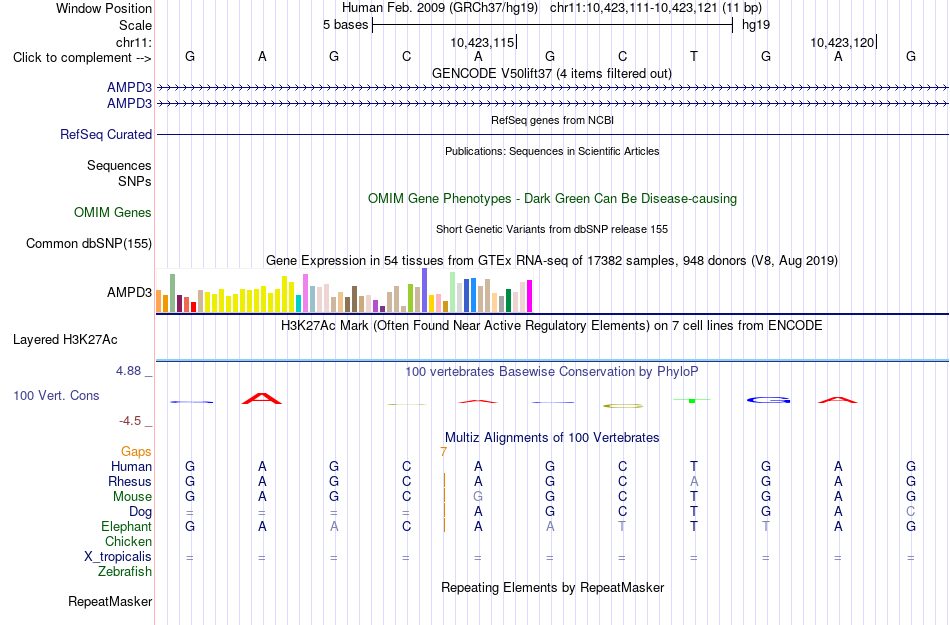Click the 'Common dbSNP(155)' track label
The width and height of the screenshot is (950, 625).
coord(88,243)
